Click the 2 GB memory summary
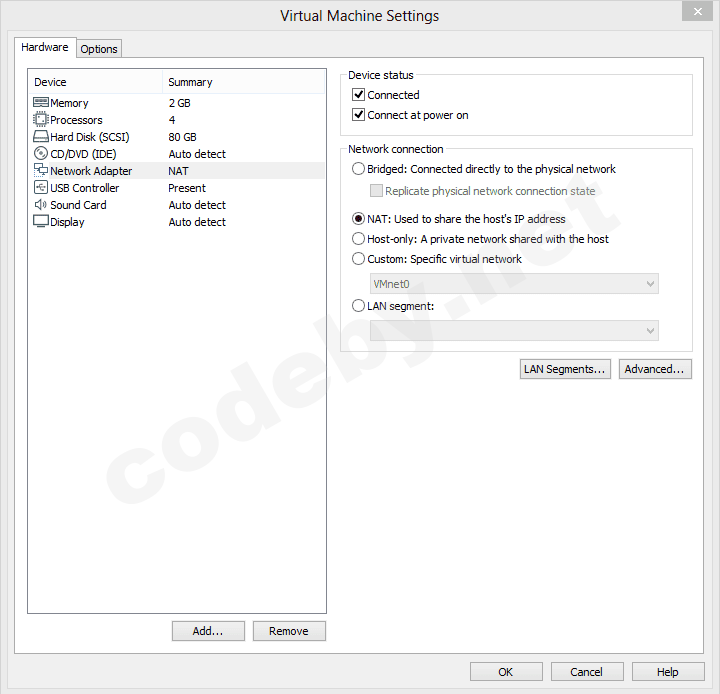The image size is (720, 694). [x=180, y=103]
